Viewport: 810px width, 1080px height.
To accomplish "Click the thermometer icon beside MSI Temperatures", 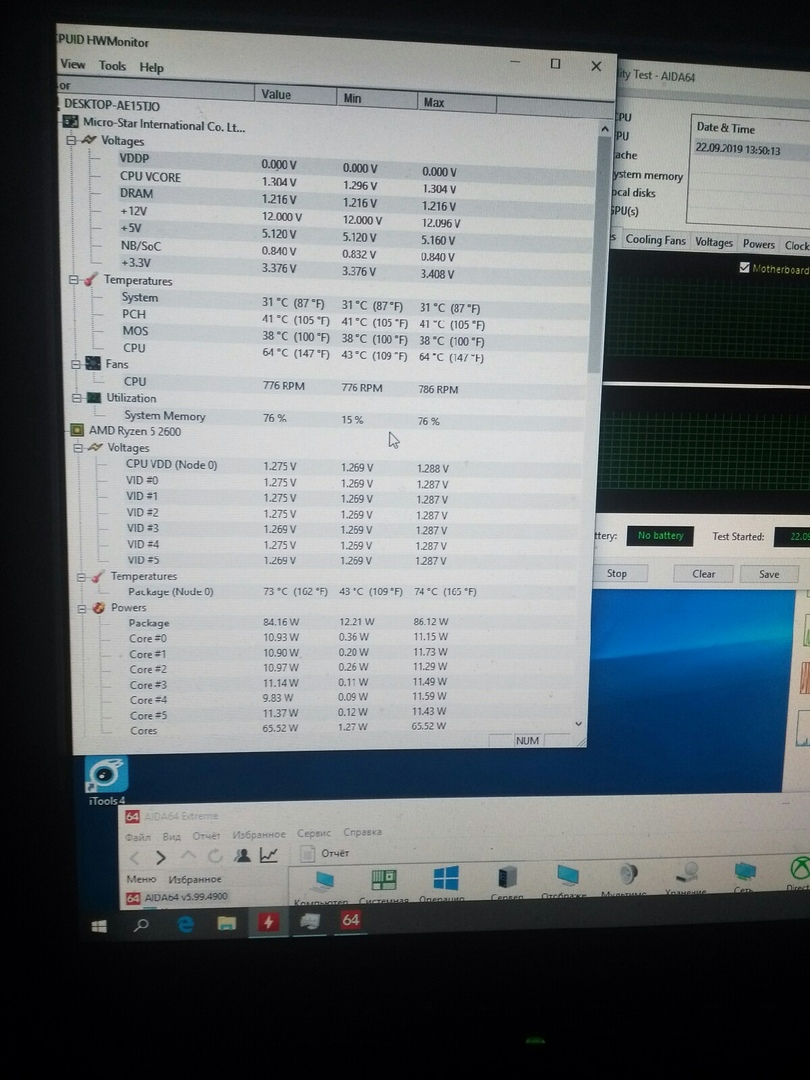I will [91, 280].
